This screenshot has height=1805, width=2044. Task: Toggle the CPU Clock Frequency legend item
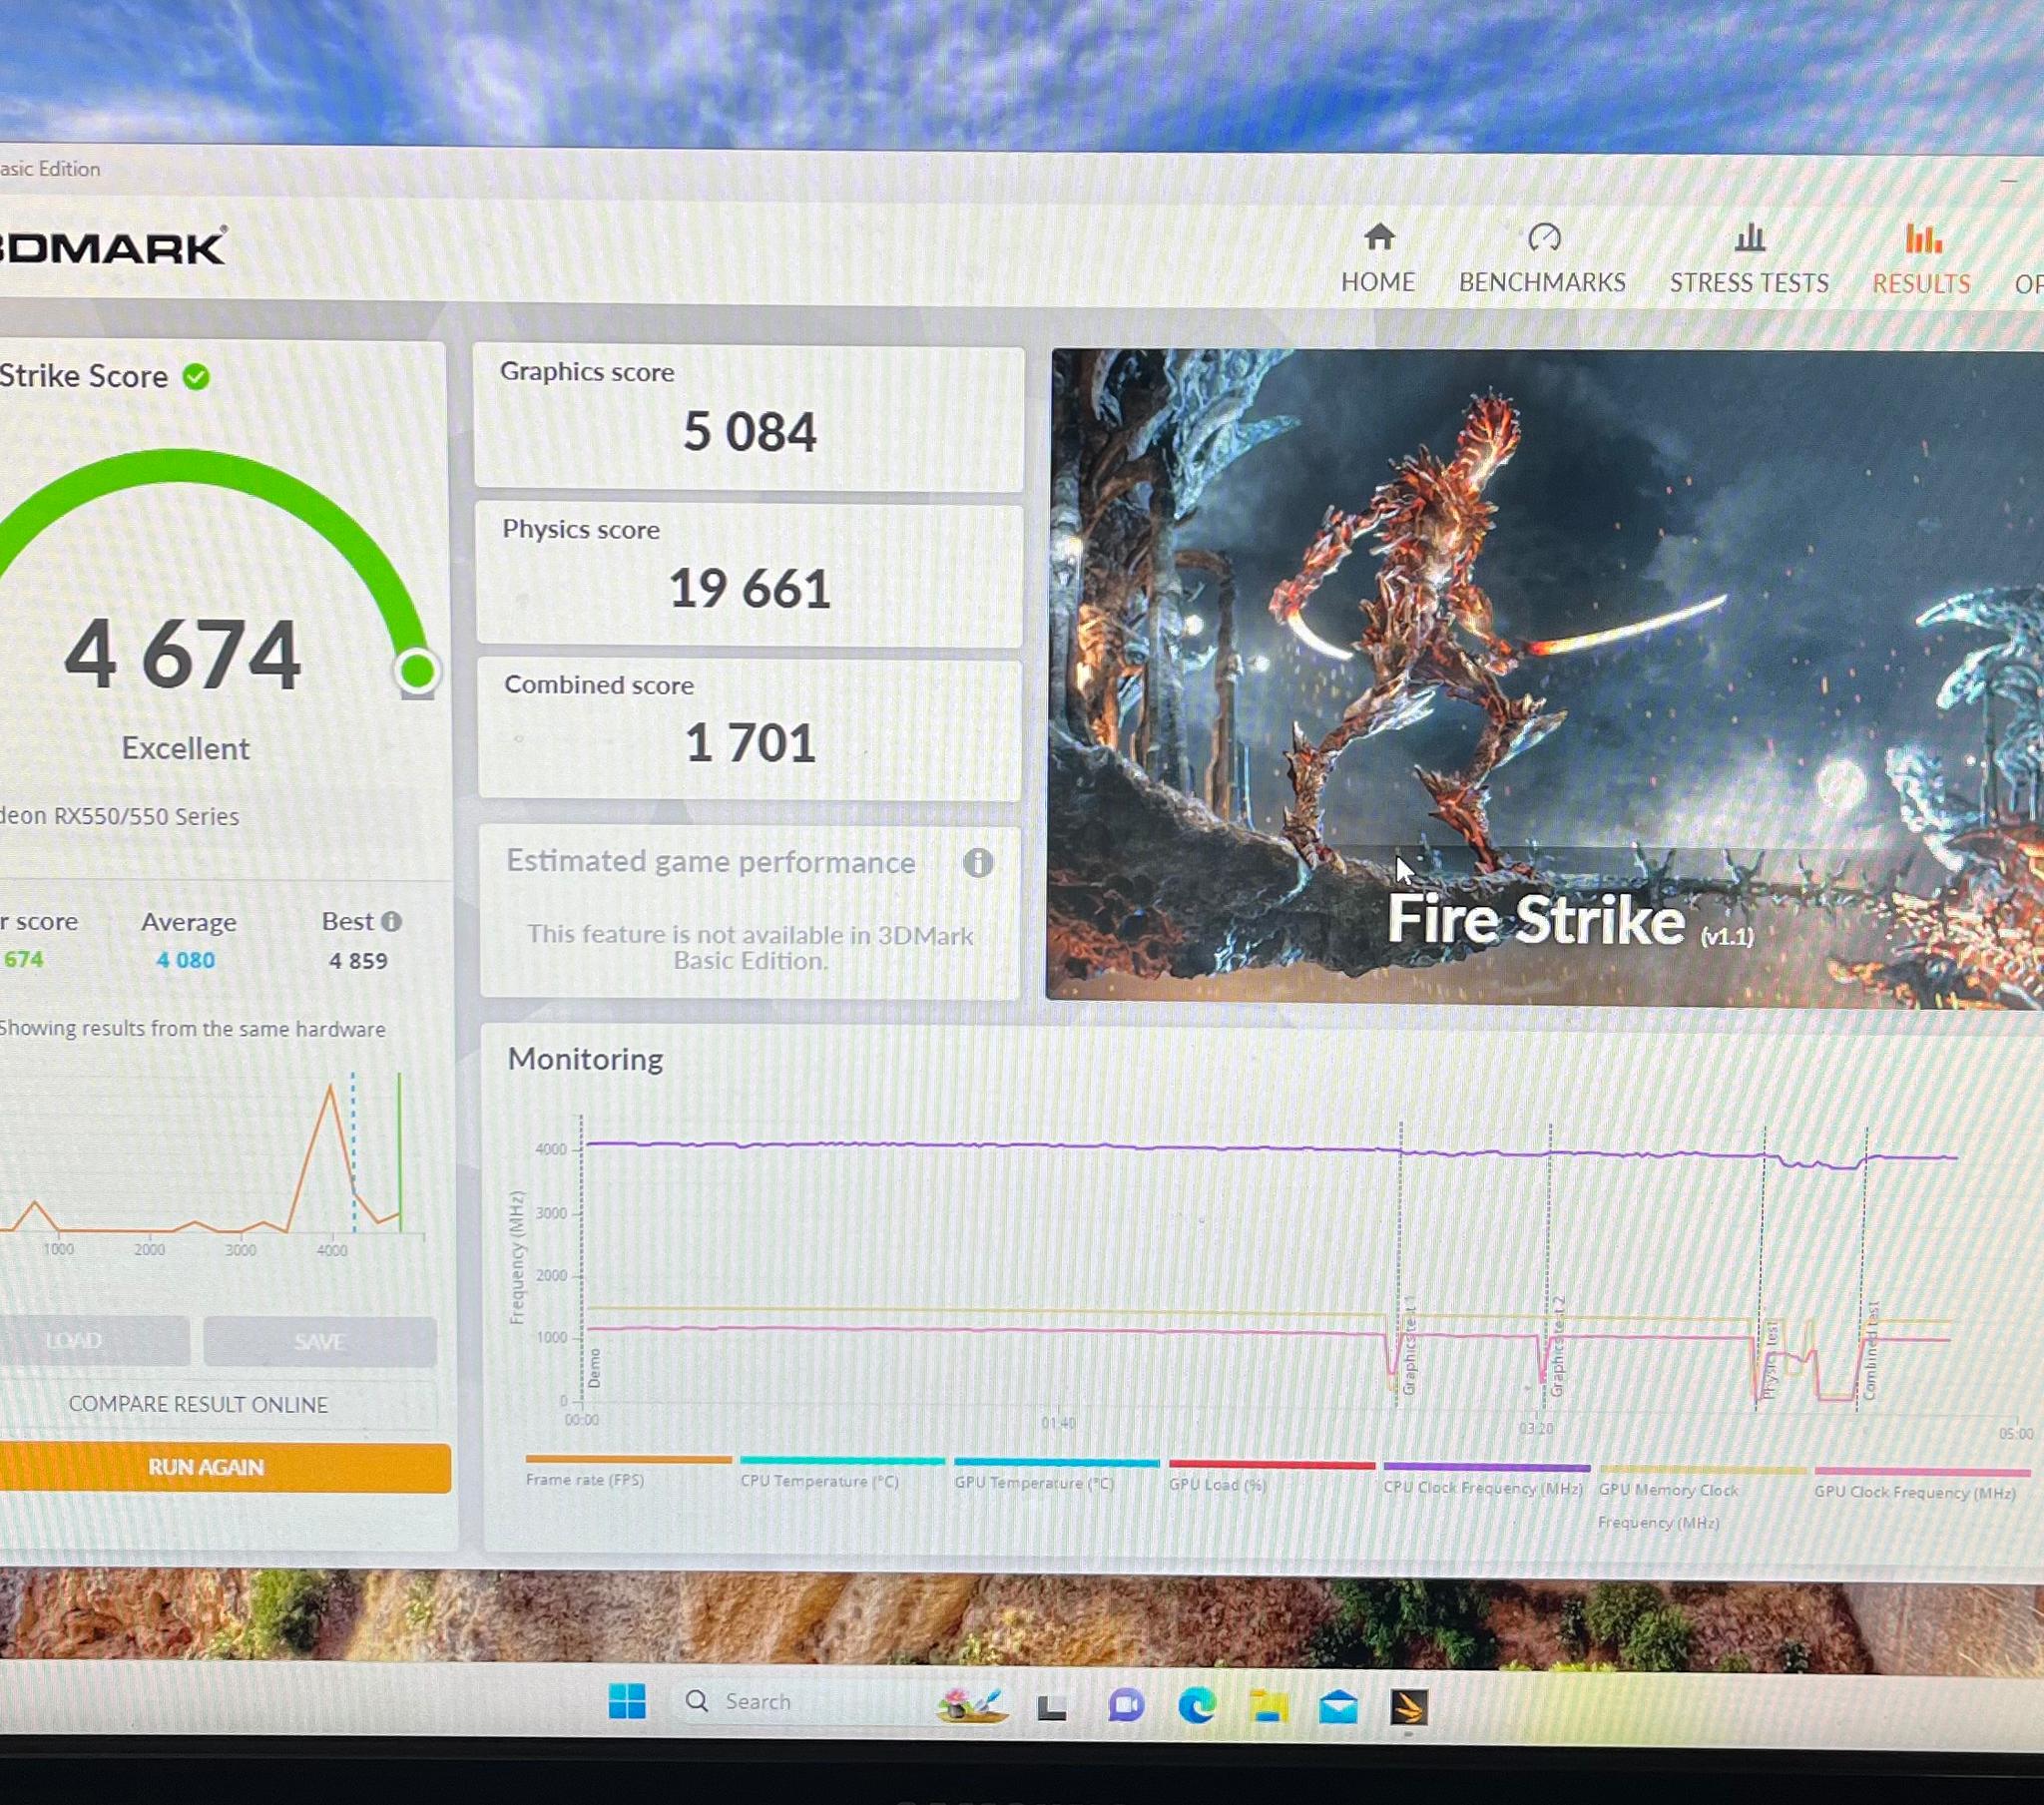(x=1486, y=1479)
